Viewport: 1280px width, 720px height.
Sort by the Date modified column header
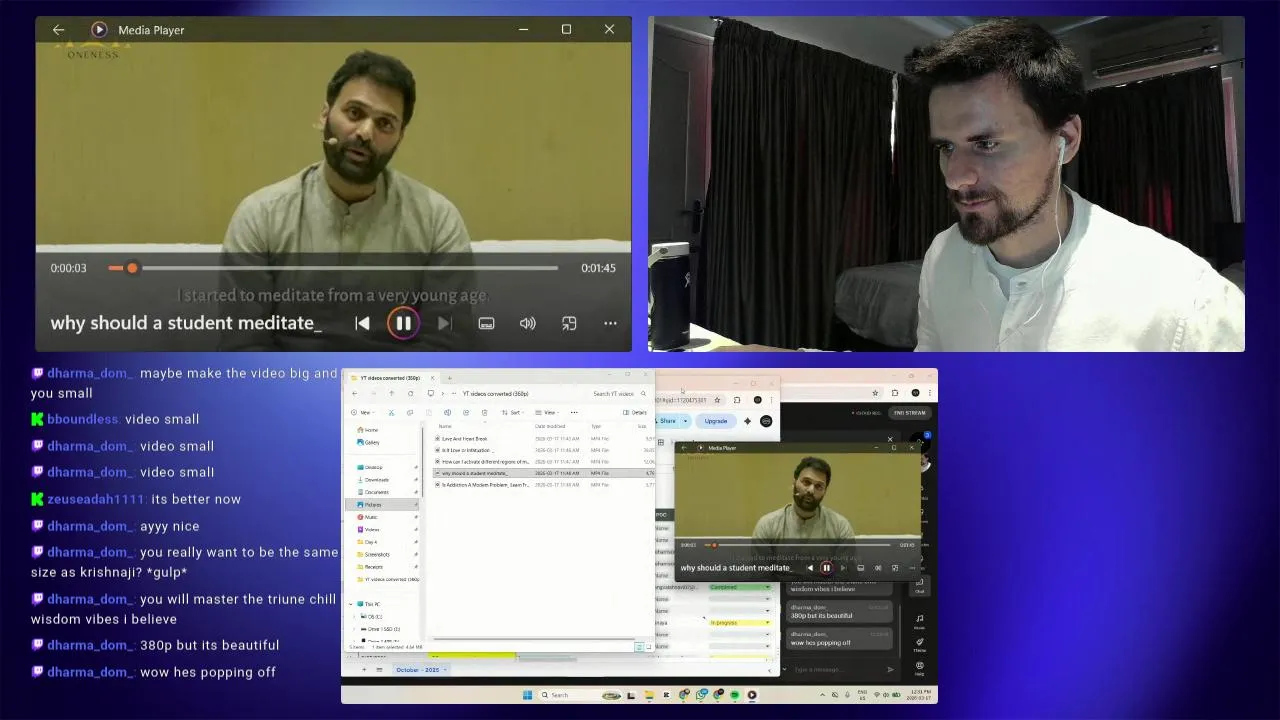tap(550, 426)
